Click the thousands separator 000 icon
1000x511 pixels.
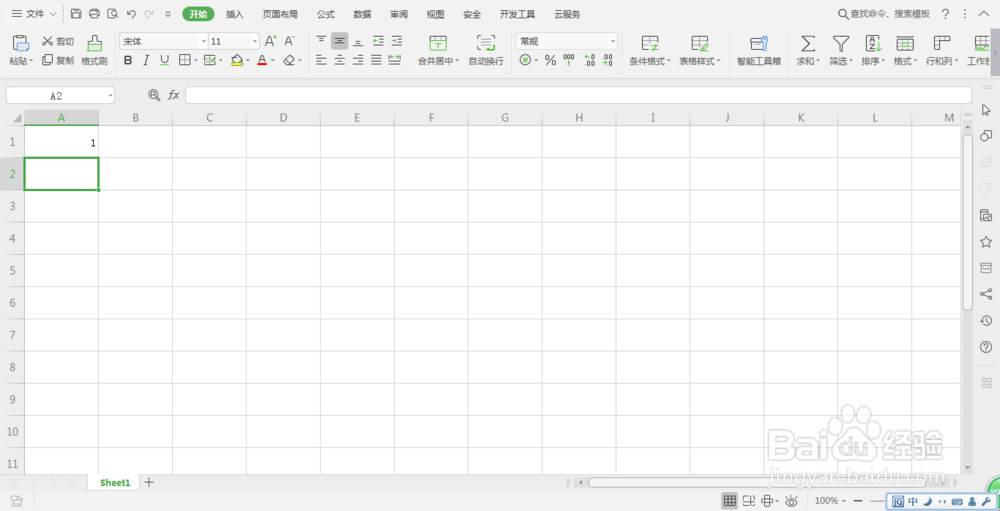569,61
